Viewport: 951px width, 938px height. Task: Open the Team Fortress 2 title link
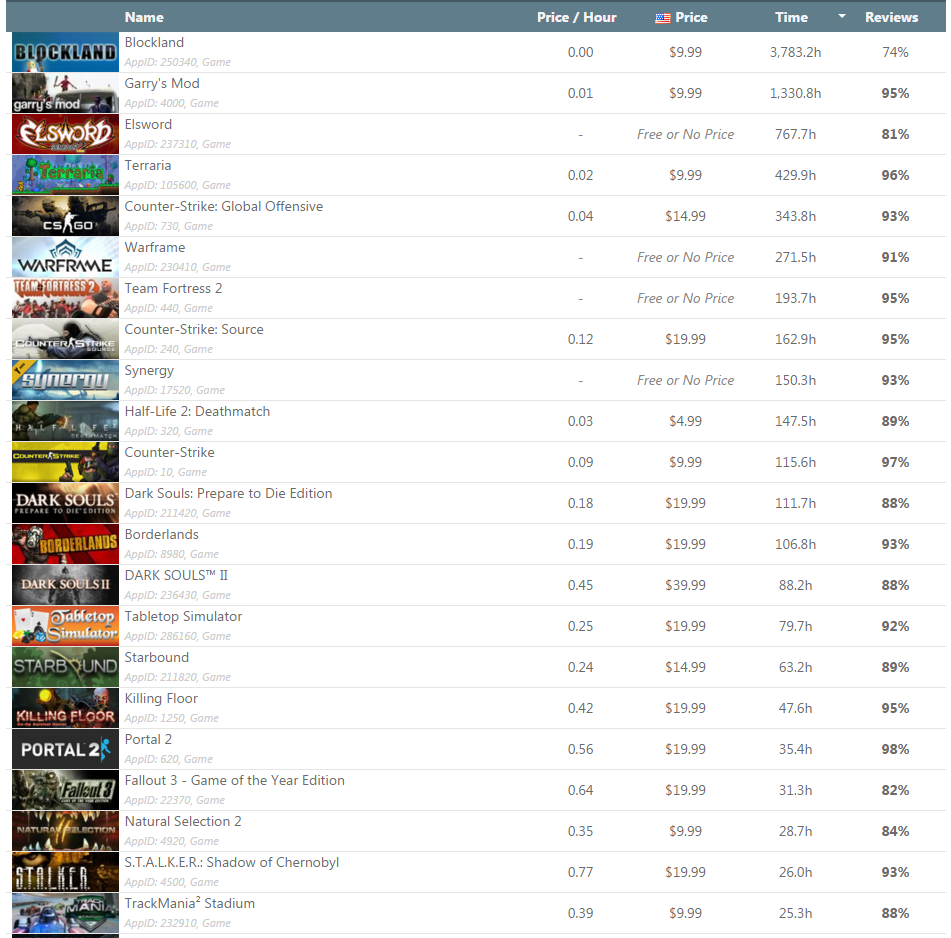pos(173,289)
